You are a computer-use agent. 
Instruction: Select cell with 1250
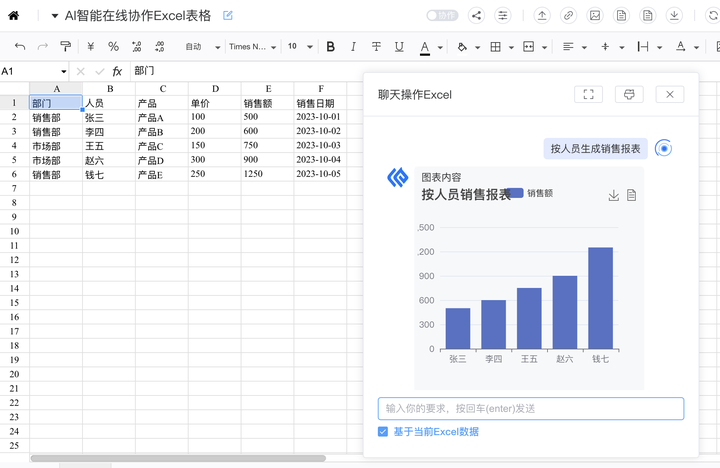tap(267, 175)
